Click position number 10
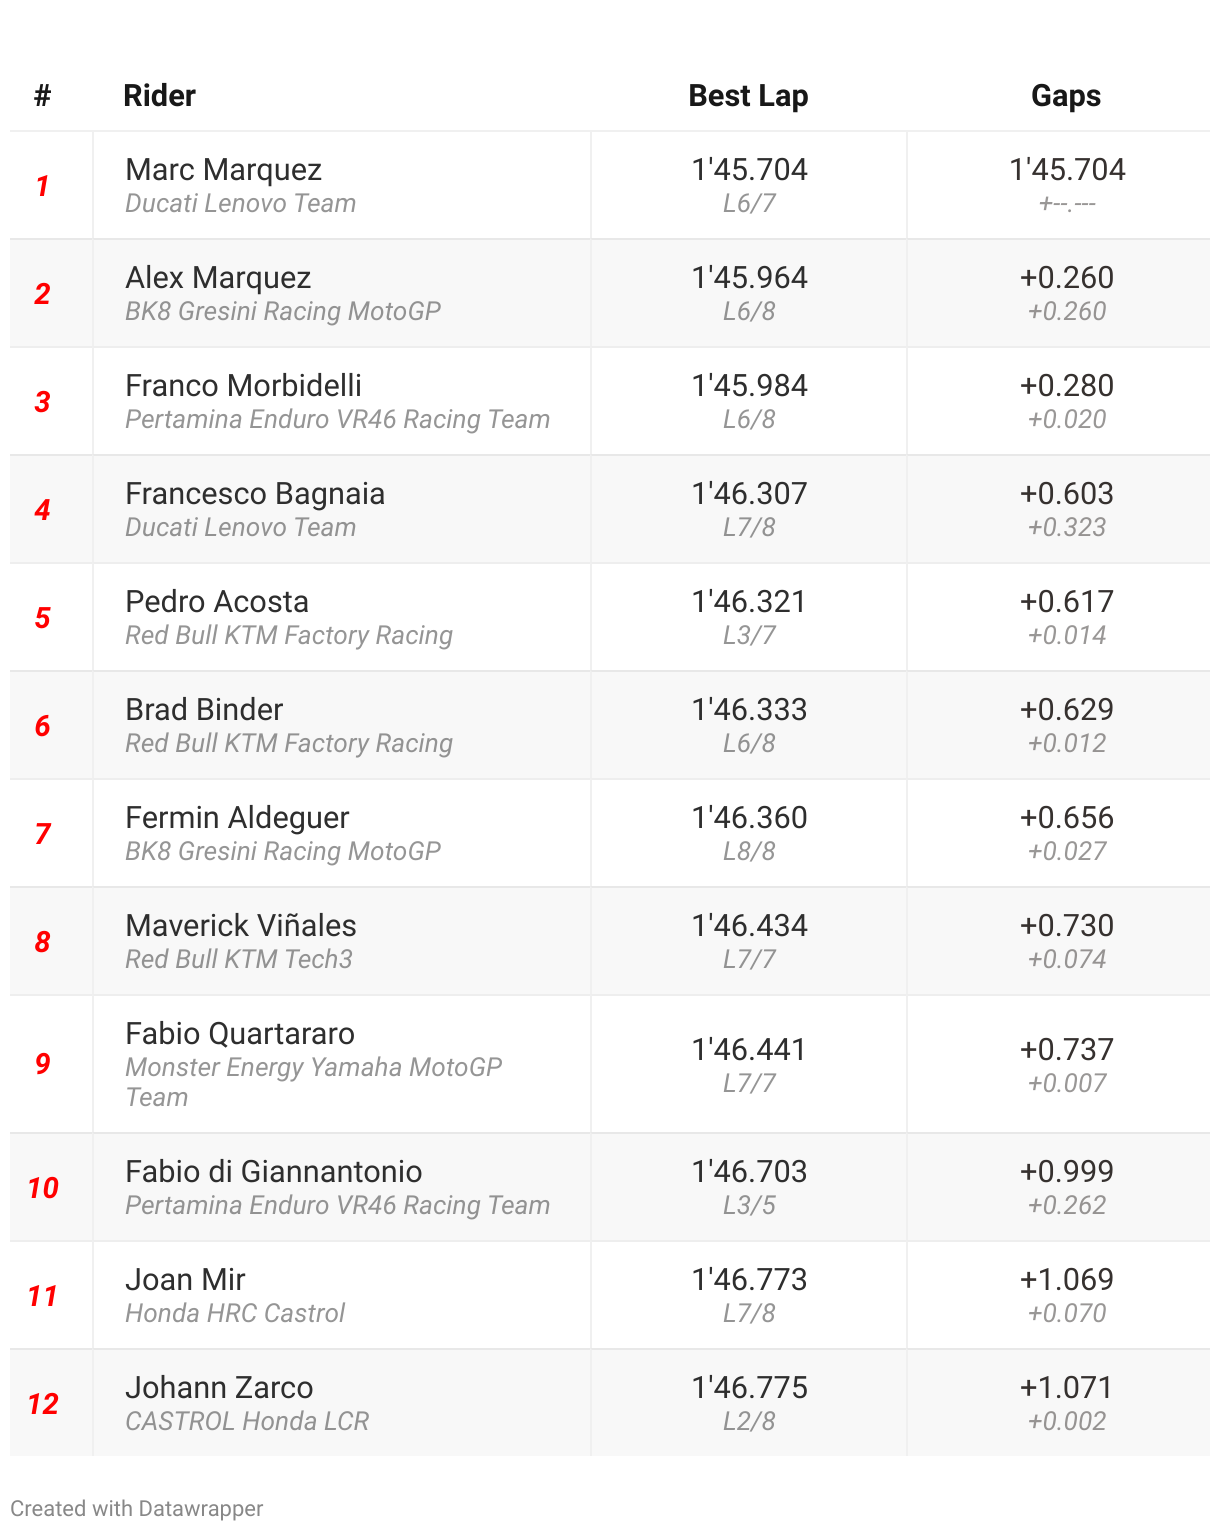Image resolution: width=1220 pixels, height=1532 pixels. pyautogui.click(x=43, y=1188)
